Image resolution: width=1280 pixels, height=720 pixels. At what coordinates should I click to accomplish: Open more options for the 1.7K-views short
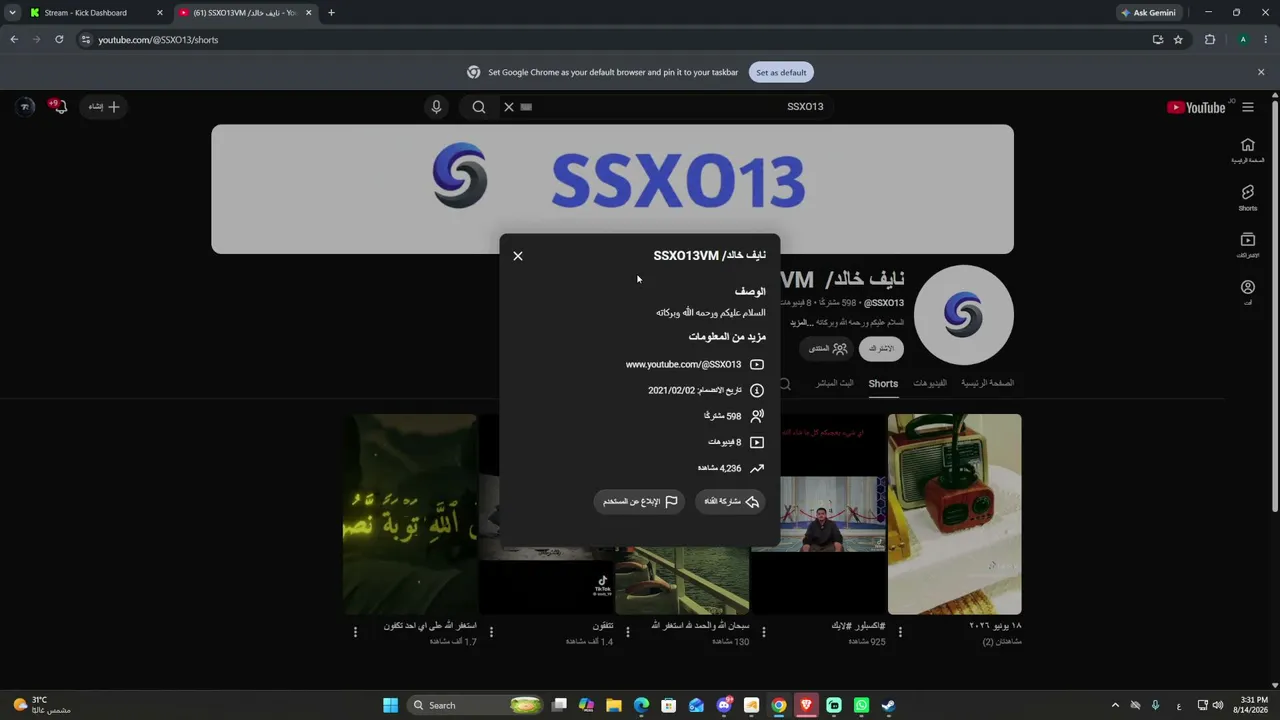355,632
